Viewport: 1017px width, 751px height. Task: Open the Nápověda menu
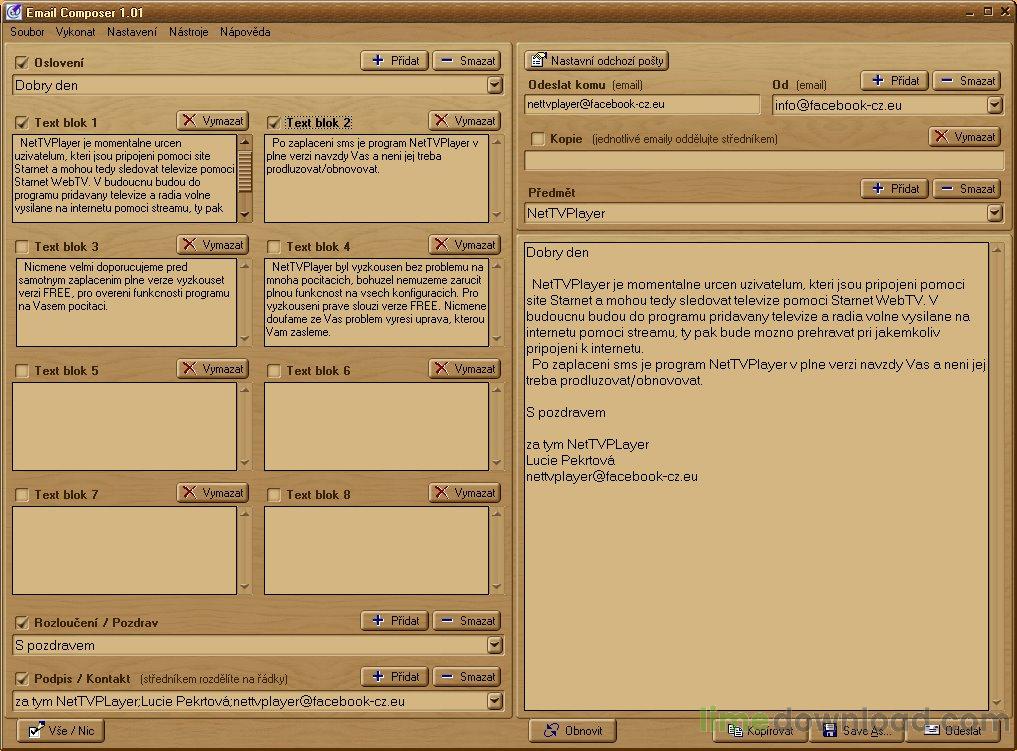[x=245, y=32]
